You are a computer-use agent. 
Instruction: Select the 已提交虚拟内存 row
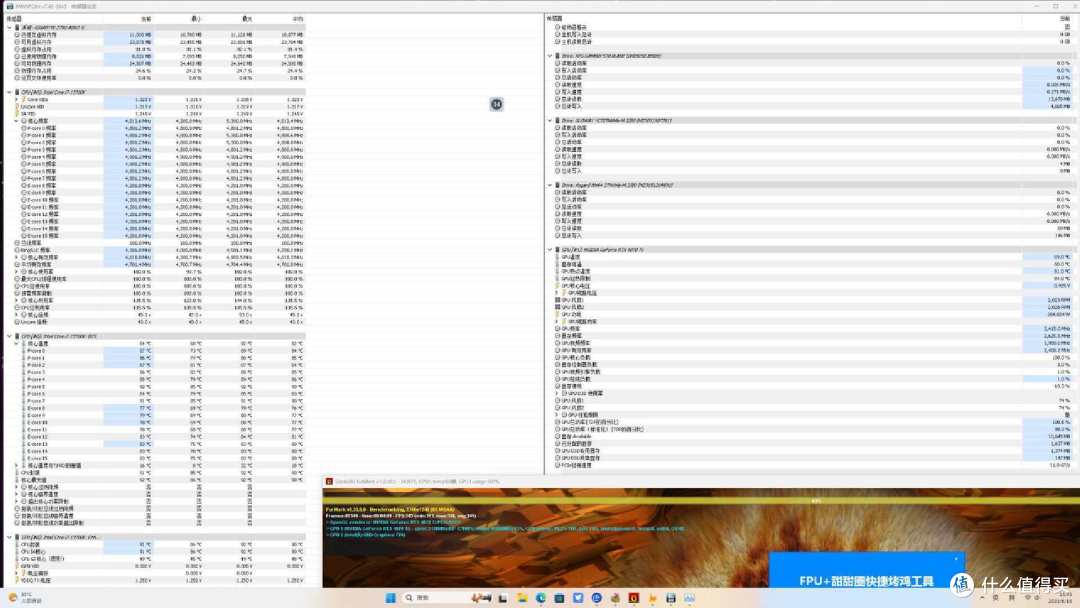tap(155, 34)
